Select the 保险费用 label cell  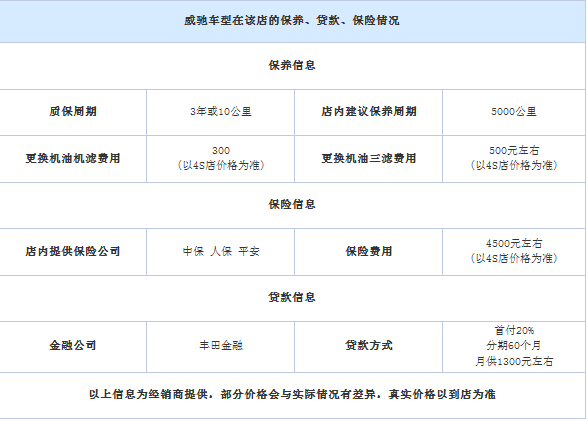(x=369, y=251)
